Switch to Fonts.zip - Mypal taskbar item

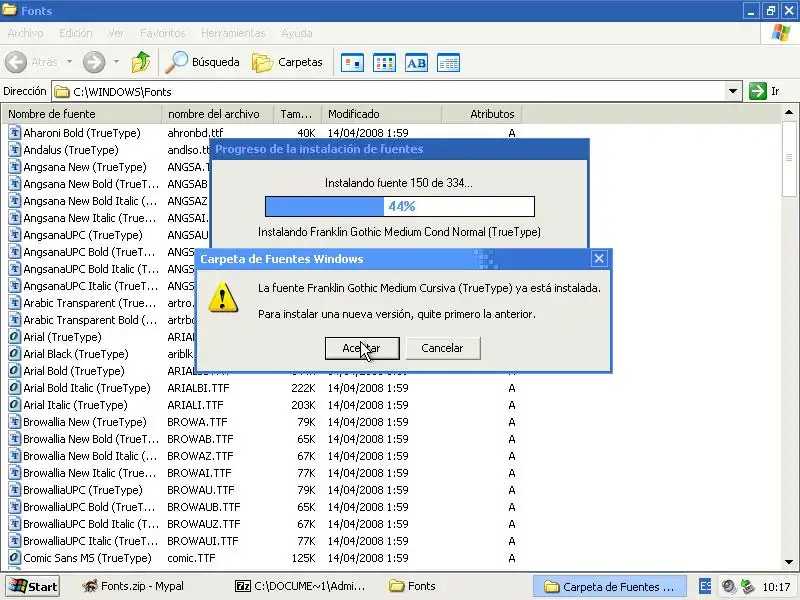[x=133, y=586]
